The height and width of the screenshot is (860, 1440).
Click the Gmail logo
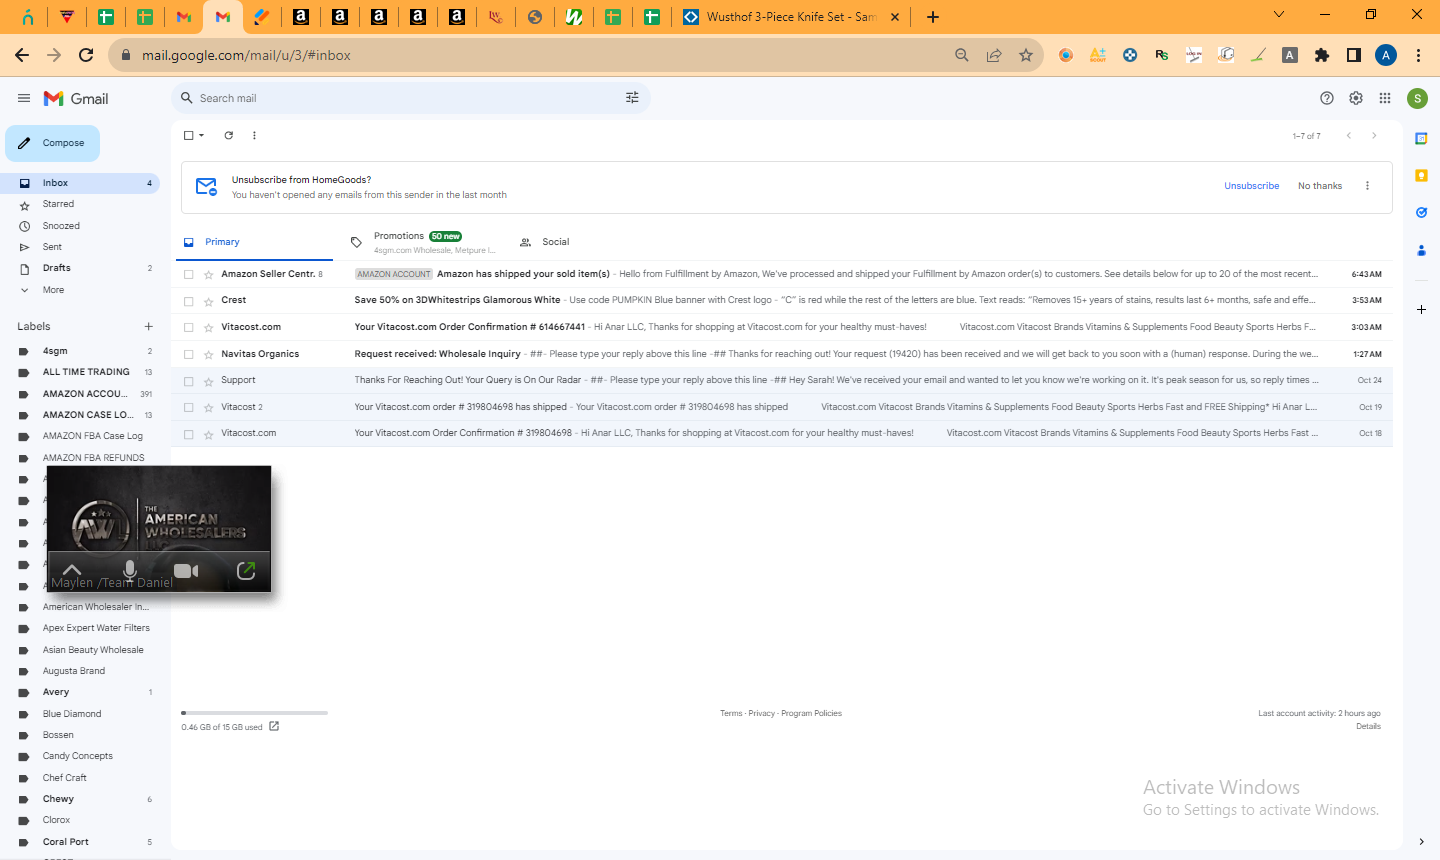click(x=76, y=98)
